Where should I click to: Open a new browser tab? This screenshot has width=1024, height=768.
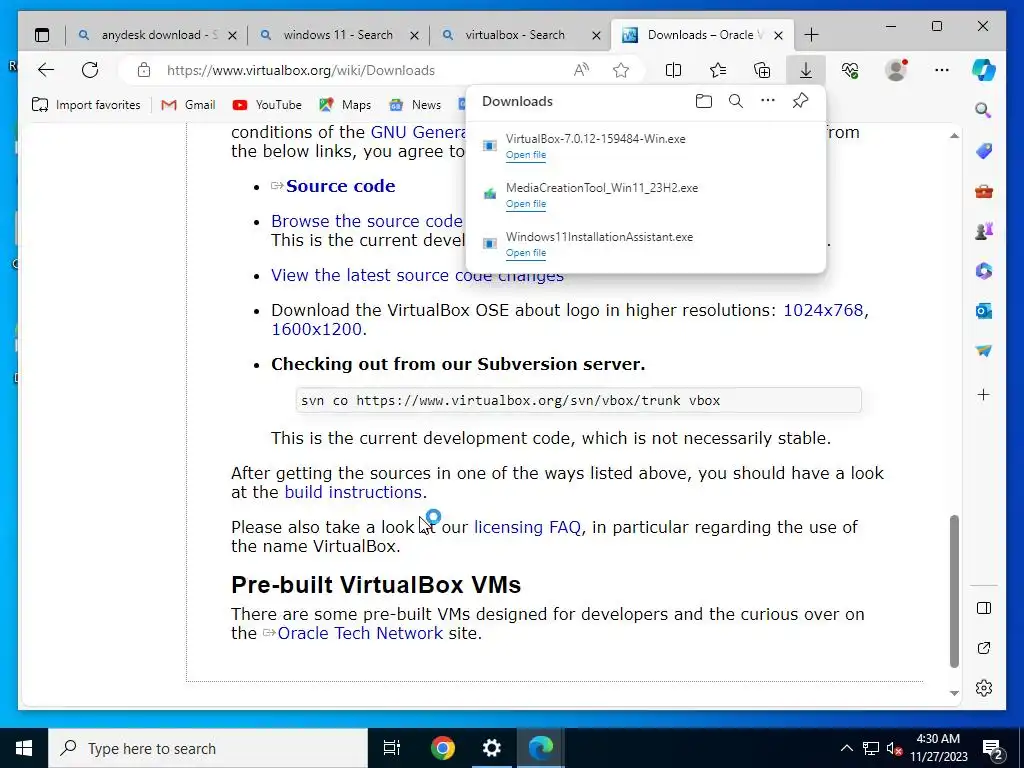click(811, 35)
